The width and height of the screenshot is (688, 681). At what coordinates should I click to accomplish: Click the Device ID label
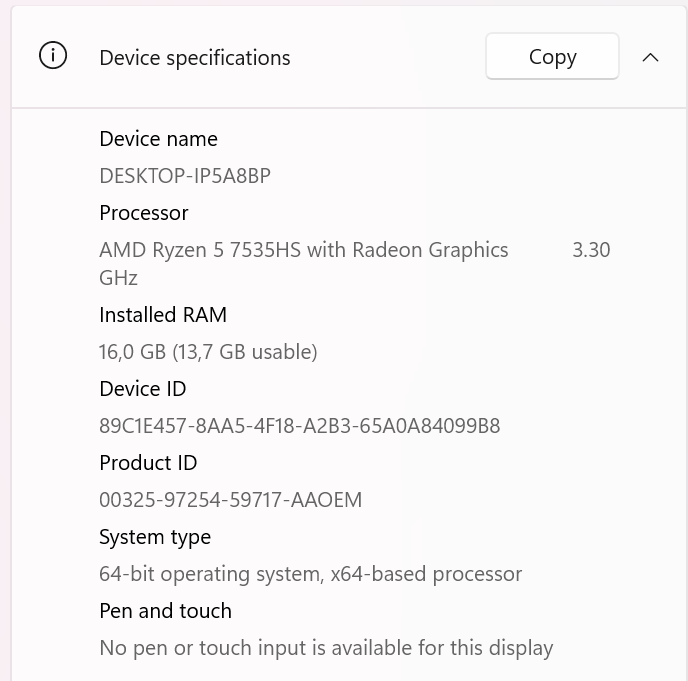click(x=143, y=389)
